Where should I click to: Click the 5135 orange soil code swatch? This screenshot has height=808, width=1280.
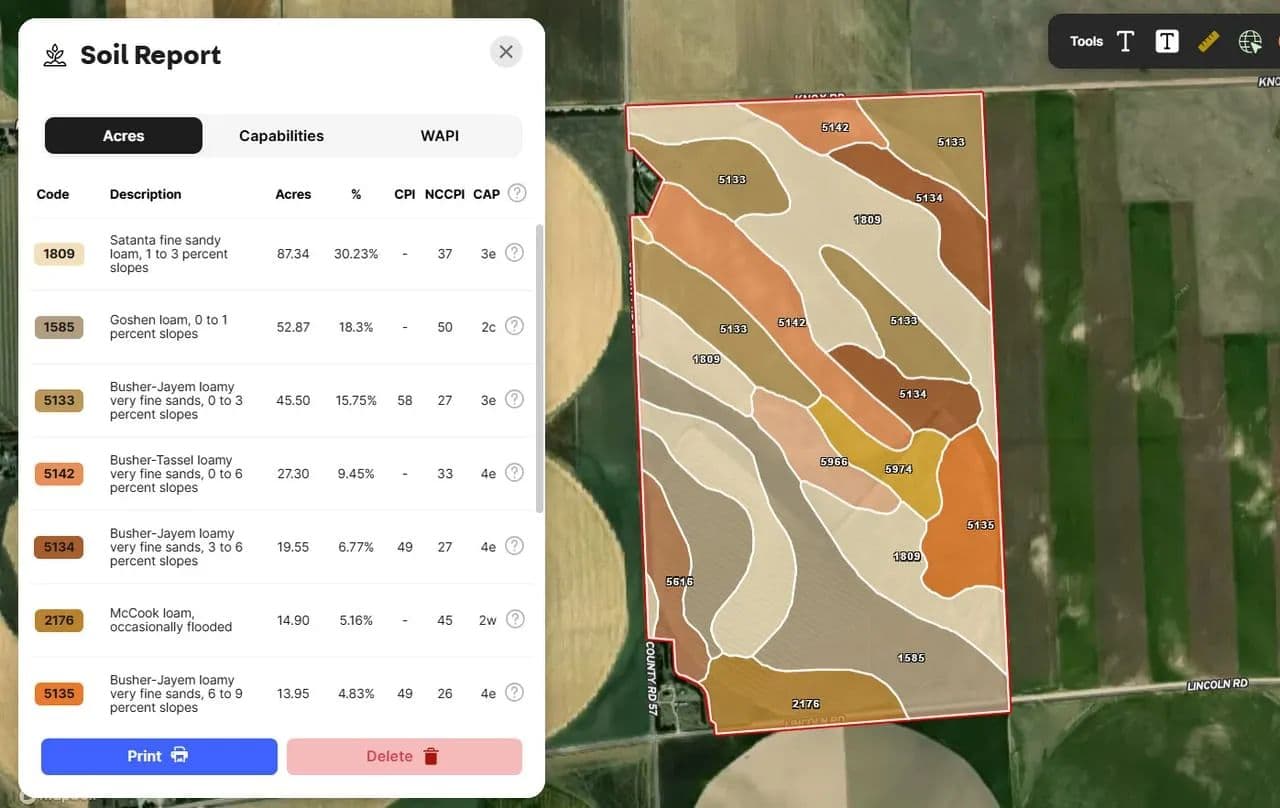point(59,693)
